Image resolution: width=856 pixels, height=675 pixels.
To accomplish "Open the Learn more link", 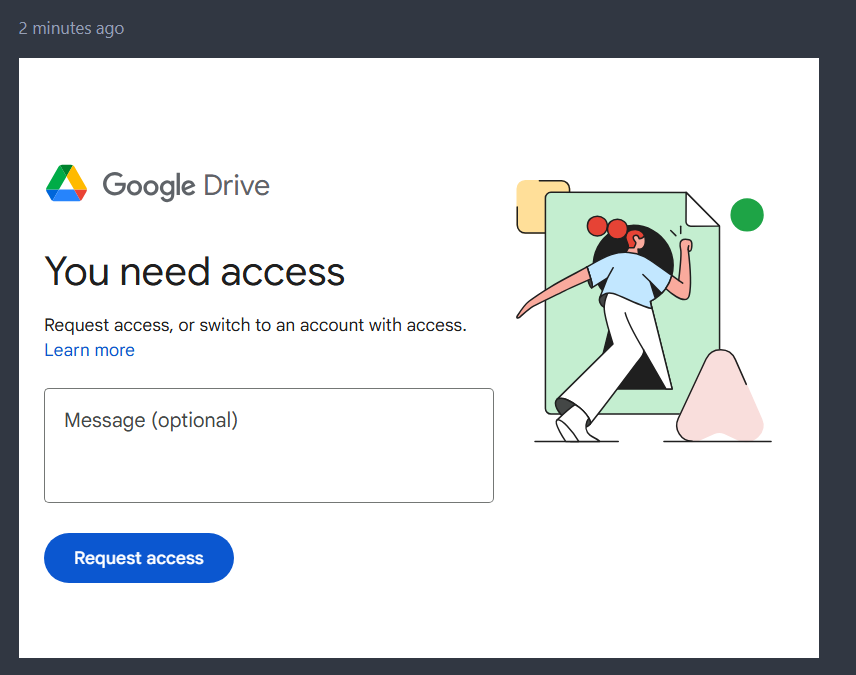I will coord(90,350).
